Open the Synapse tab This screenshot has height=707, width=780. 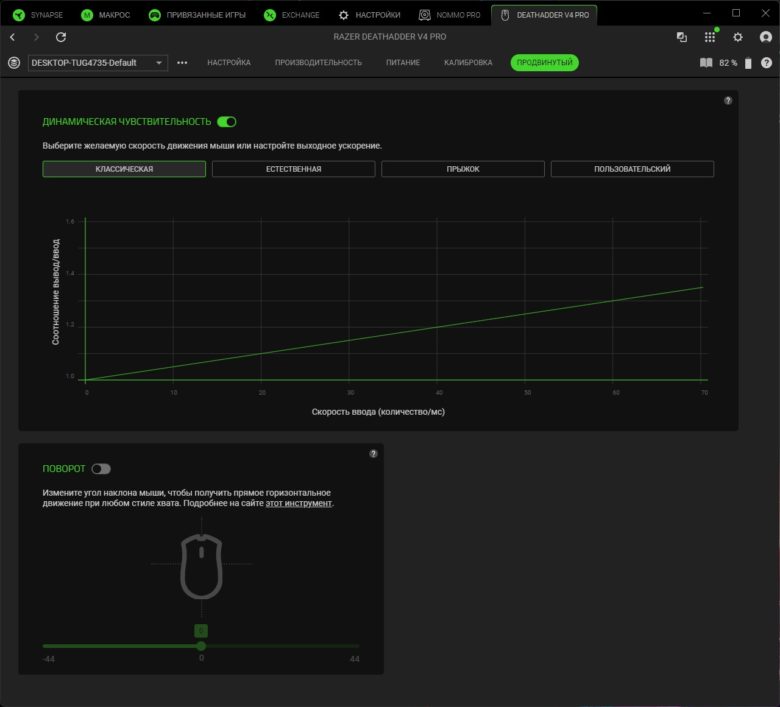pos(38,15)
